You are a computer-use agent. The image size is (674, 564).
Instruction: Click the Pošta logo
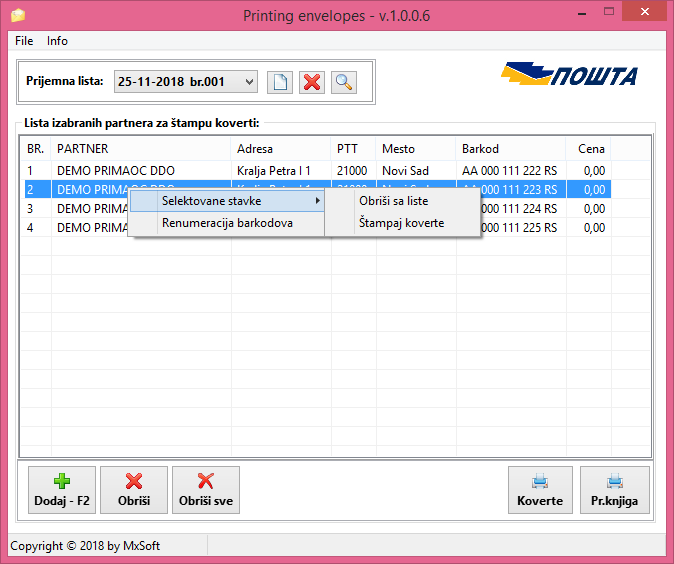(569, 74)
